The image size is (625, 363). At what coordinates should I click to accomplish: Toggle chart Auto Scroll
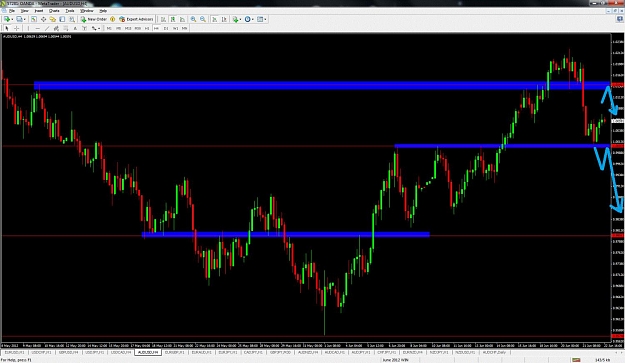(x=214, y=19)
